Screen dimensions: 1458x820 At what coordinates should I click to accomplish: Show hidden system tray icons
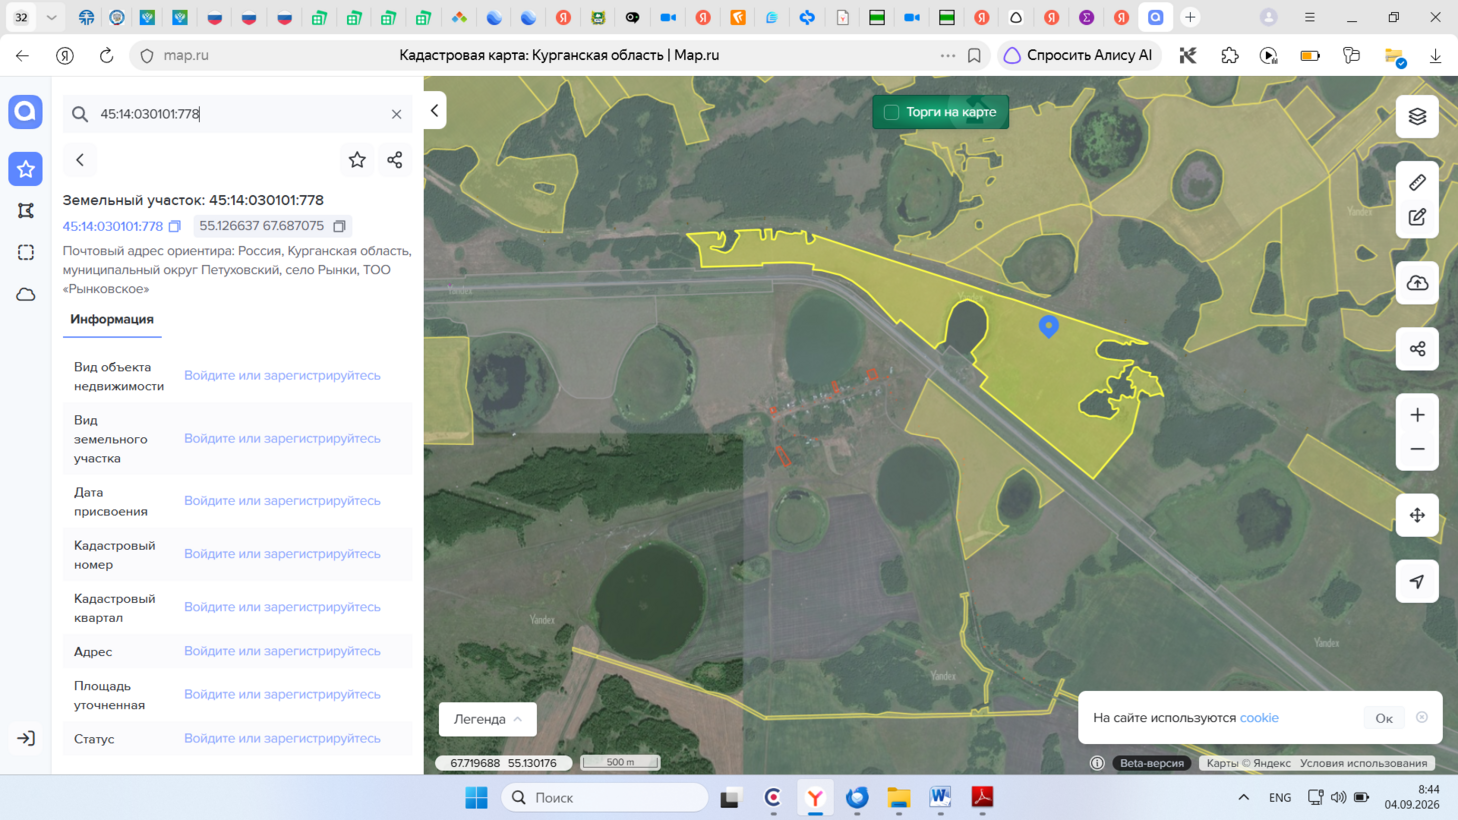tap(1243, 797)
